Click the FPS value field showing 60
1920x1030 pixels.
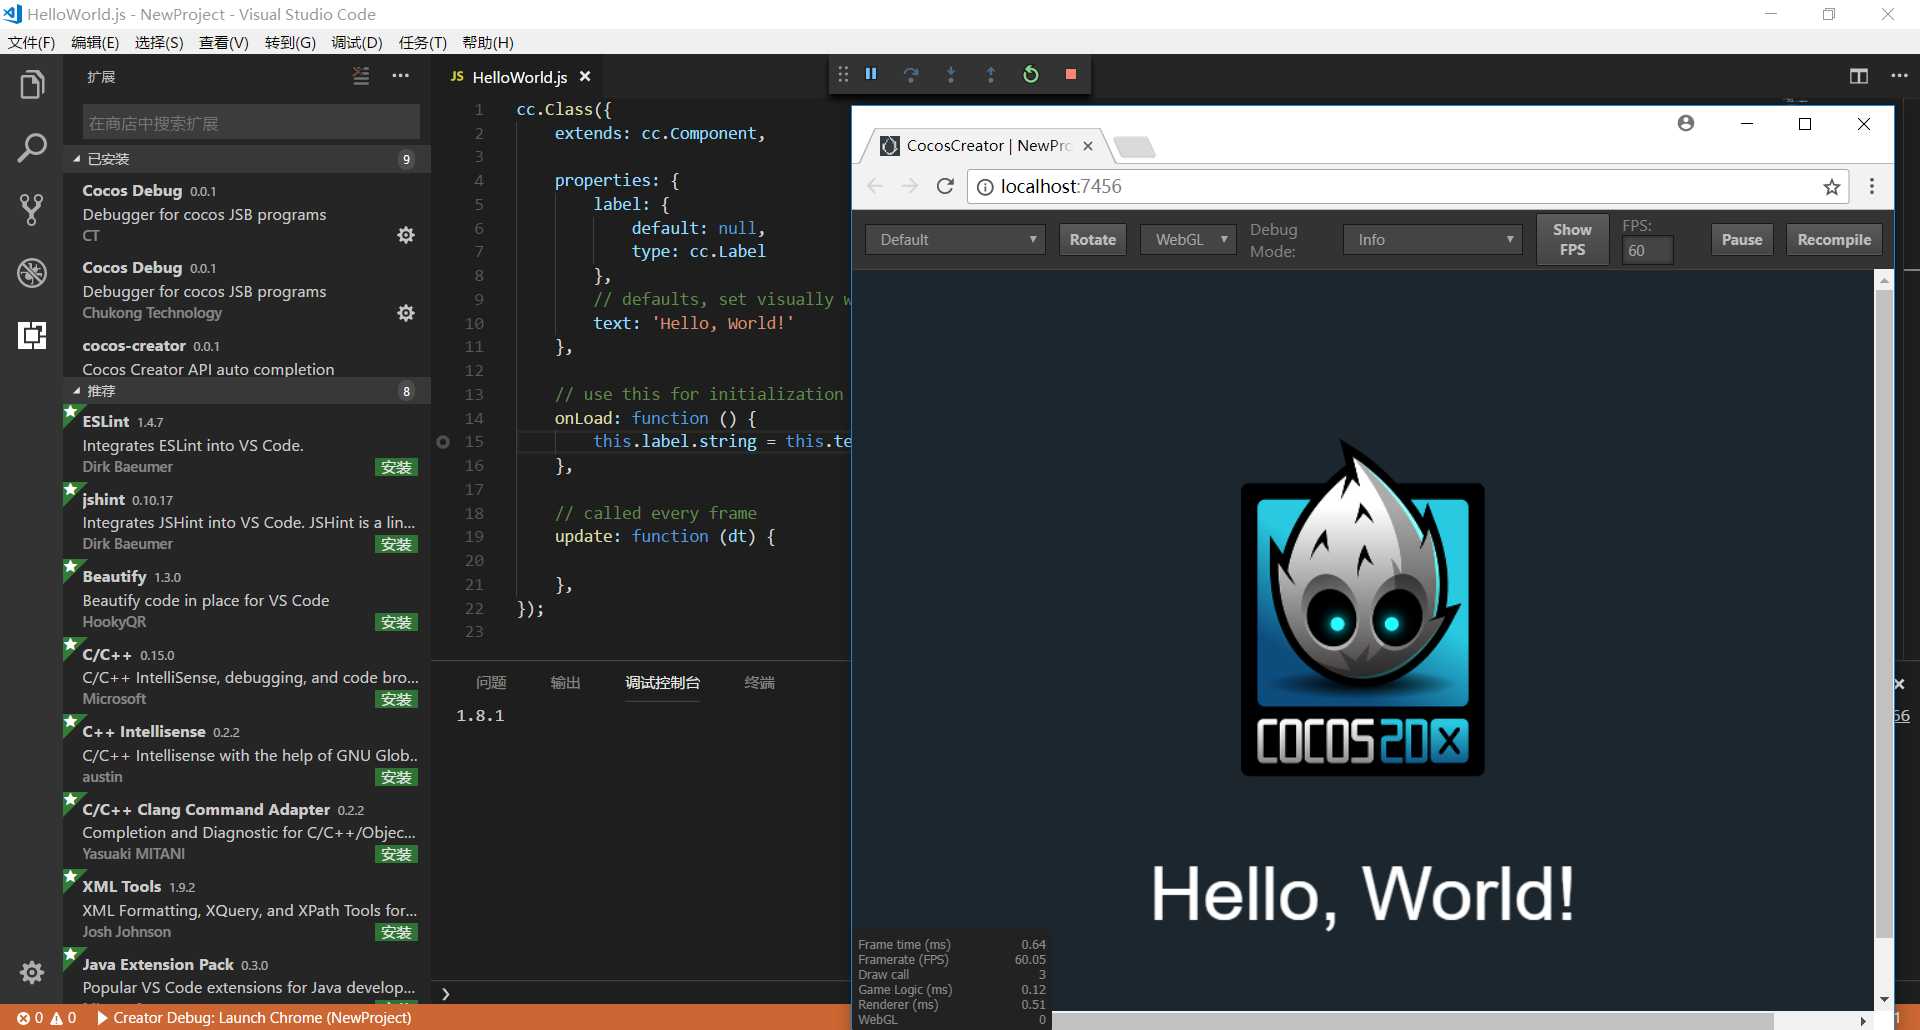[x=1647, y=251]
